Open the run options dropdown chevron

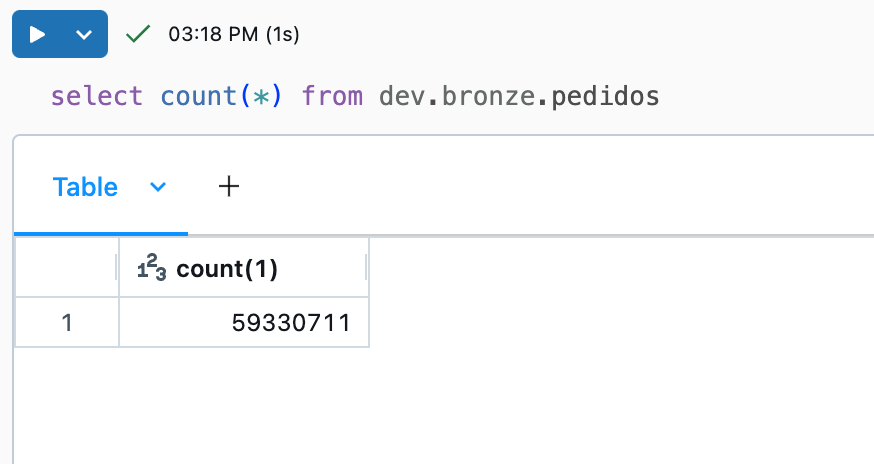click(84, 35)
